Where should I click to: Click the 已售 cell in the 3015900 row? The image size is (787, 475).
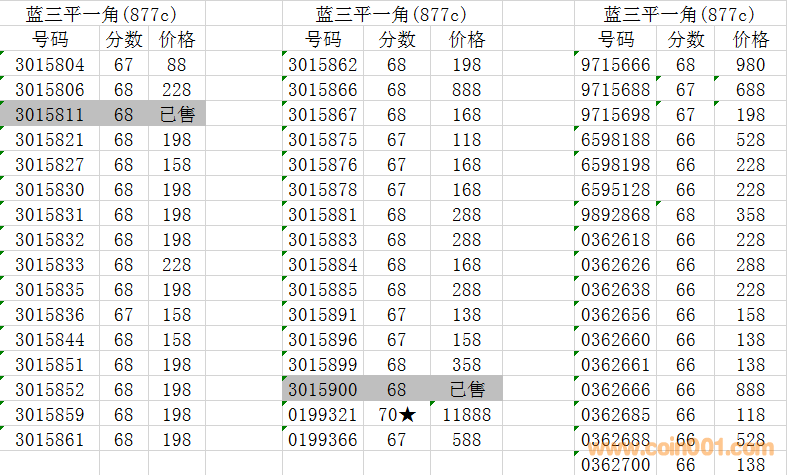pos(466,389)
